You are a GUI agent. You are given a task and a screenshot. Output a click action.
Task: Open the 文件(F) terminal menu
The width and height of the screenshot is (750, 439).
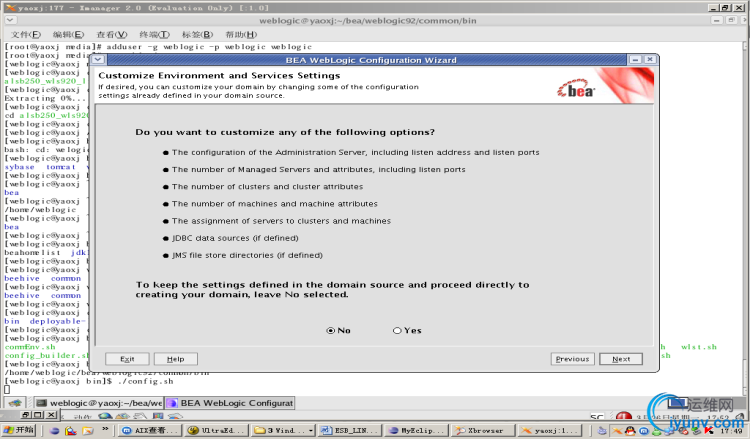coord(26,34)
